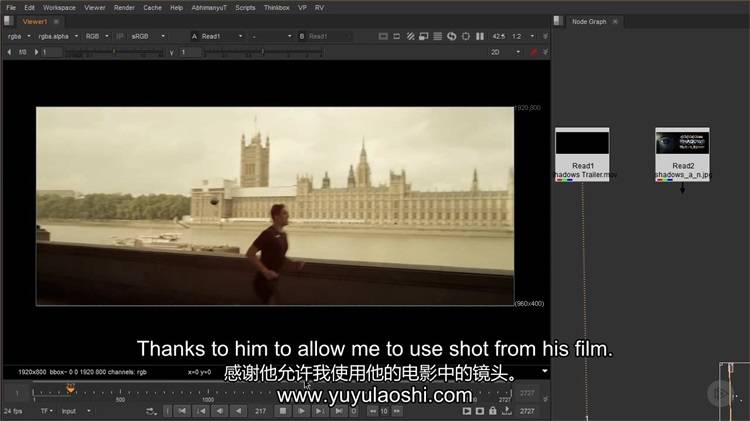Toggle the timeline lock icon
This screenshot has width=750, height=421.
[493, 411]
